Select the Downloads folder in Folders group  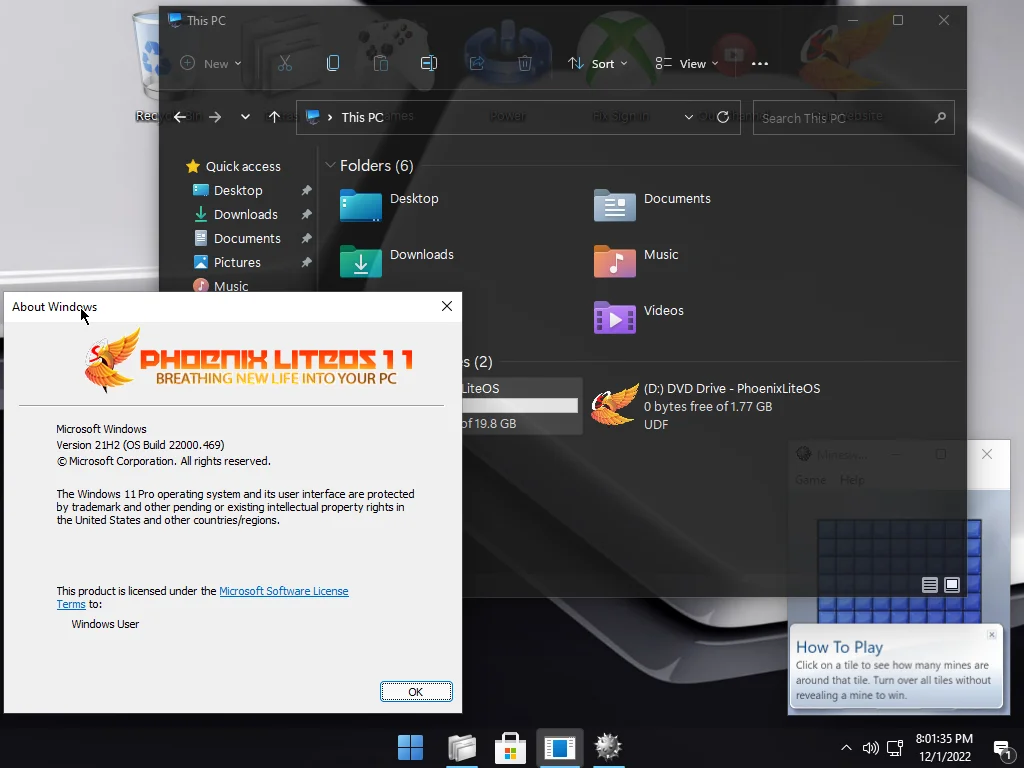tap(396, 261)
